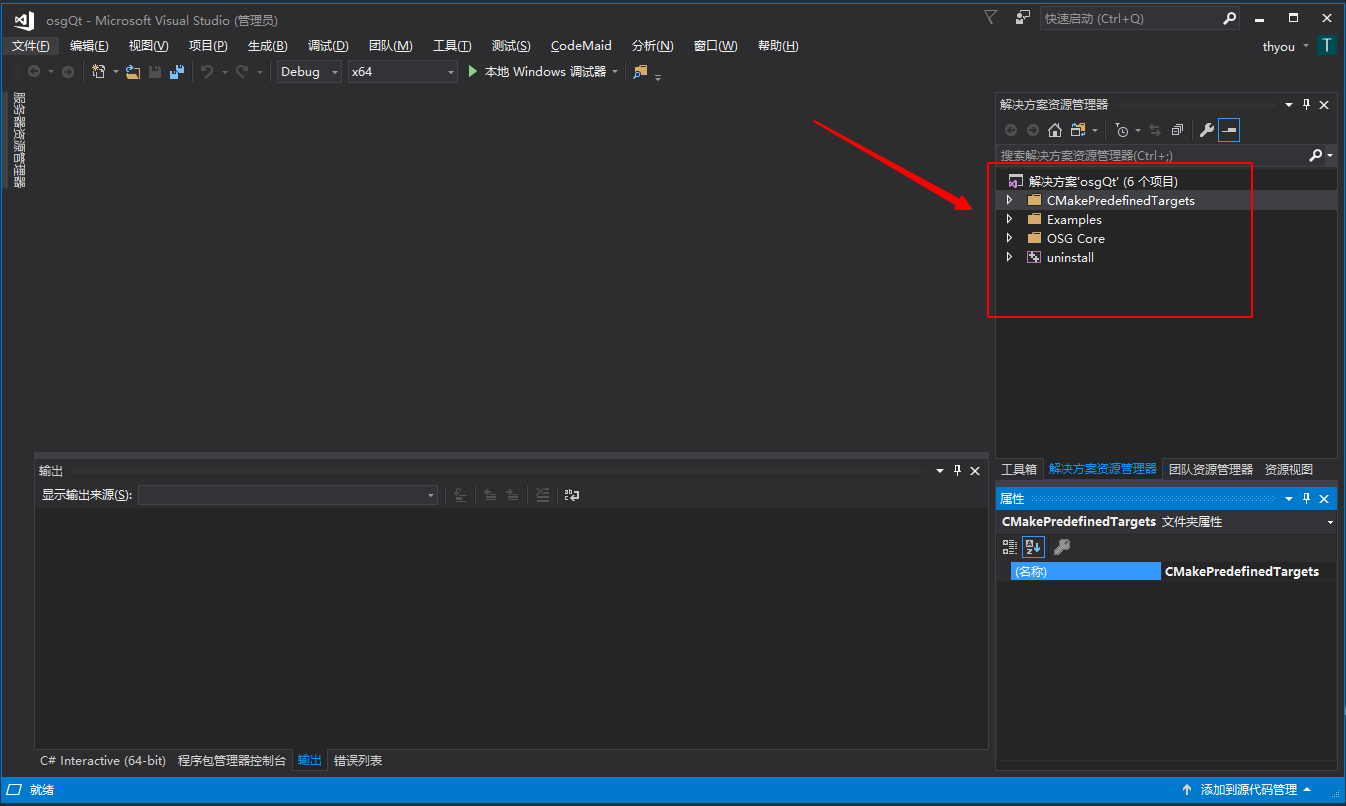
Task: Toggle alphabetical sort in Properties panel
Action: (x=1033, y=547)
